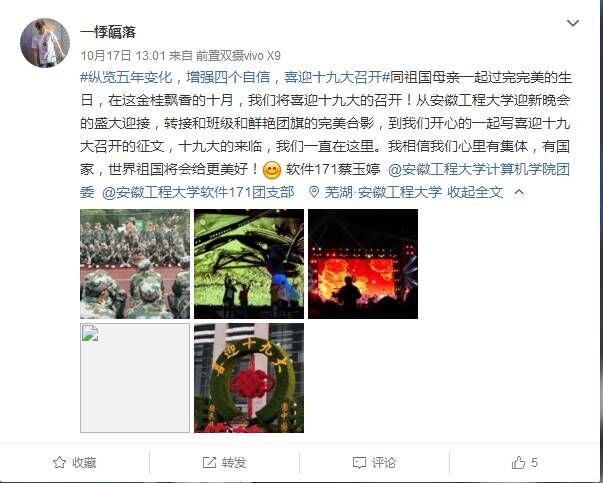Open the 前置双摄vivo X9 source link
This screenshot has width=603, height=483.
(x=238, y=56)
